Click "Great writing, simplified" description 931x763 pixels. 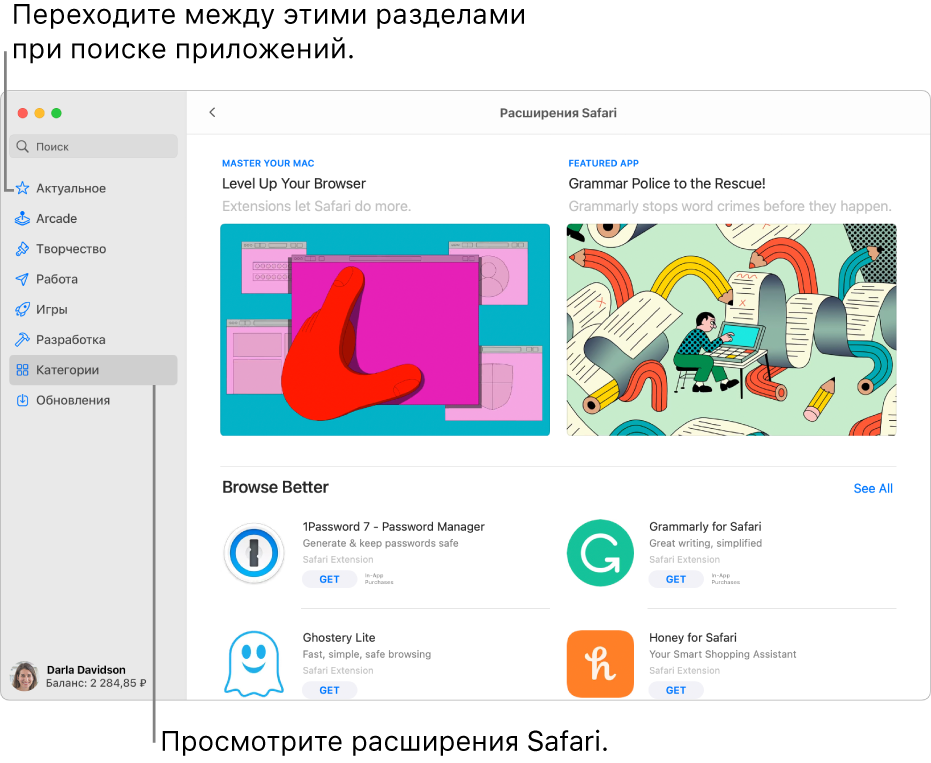[705, 543]
